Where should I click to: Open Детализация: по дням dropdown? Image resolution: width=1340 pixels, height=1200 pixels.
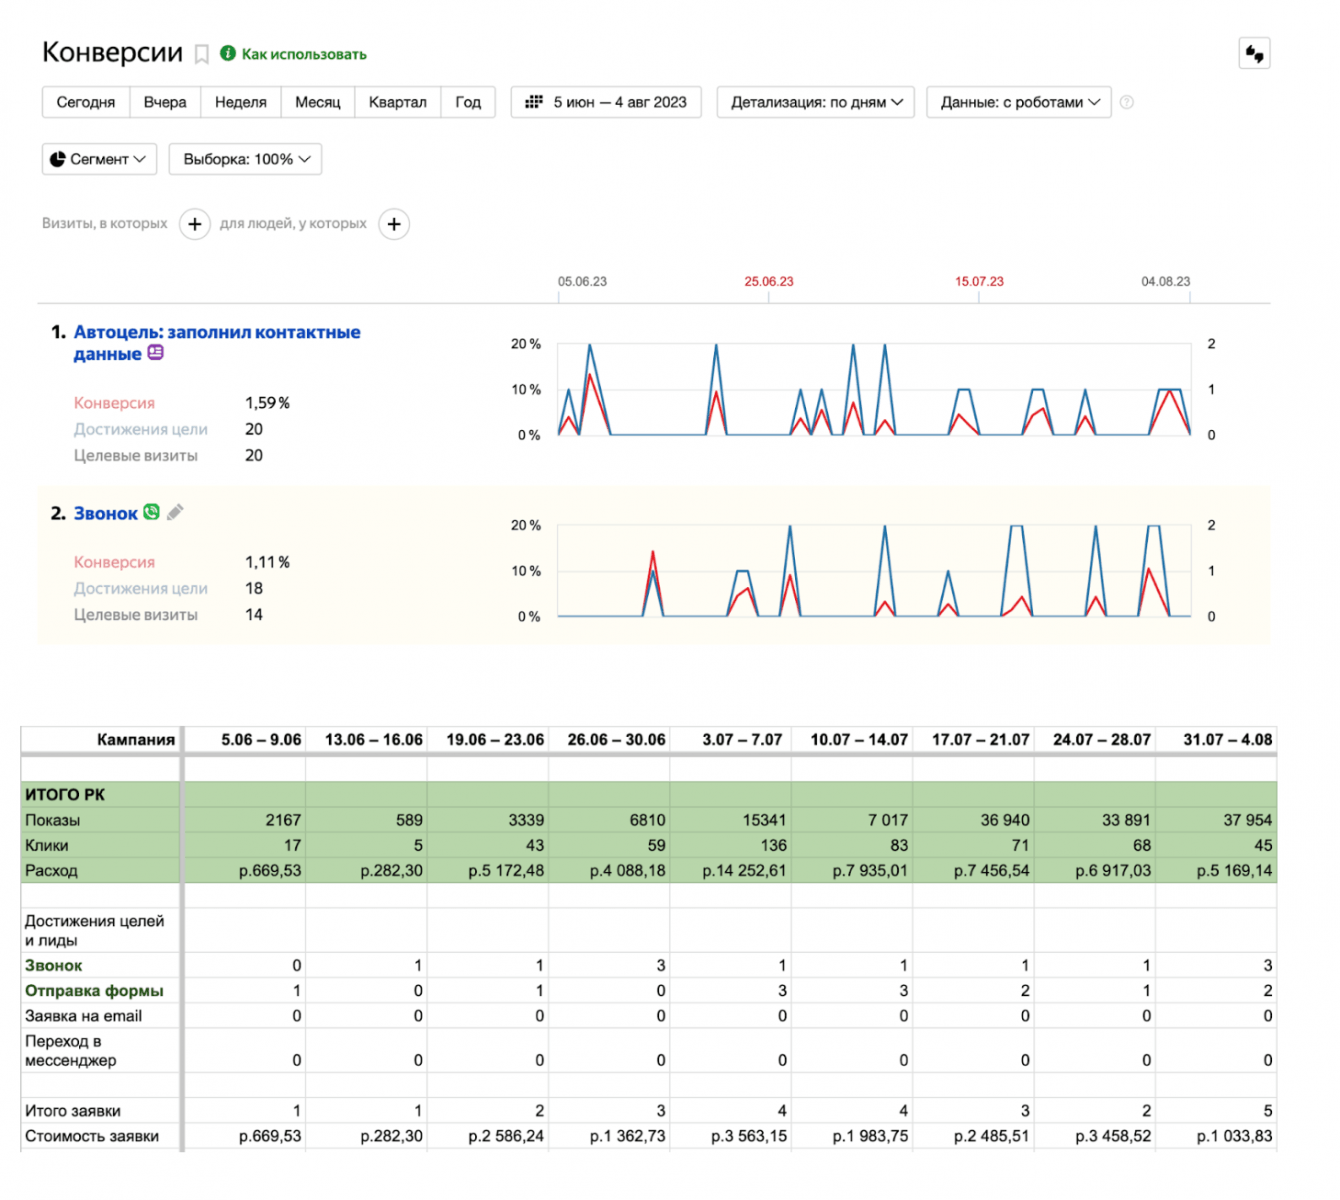coord(815,102)
